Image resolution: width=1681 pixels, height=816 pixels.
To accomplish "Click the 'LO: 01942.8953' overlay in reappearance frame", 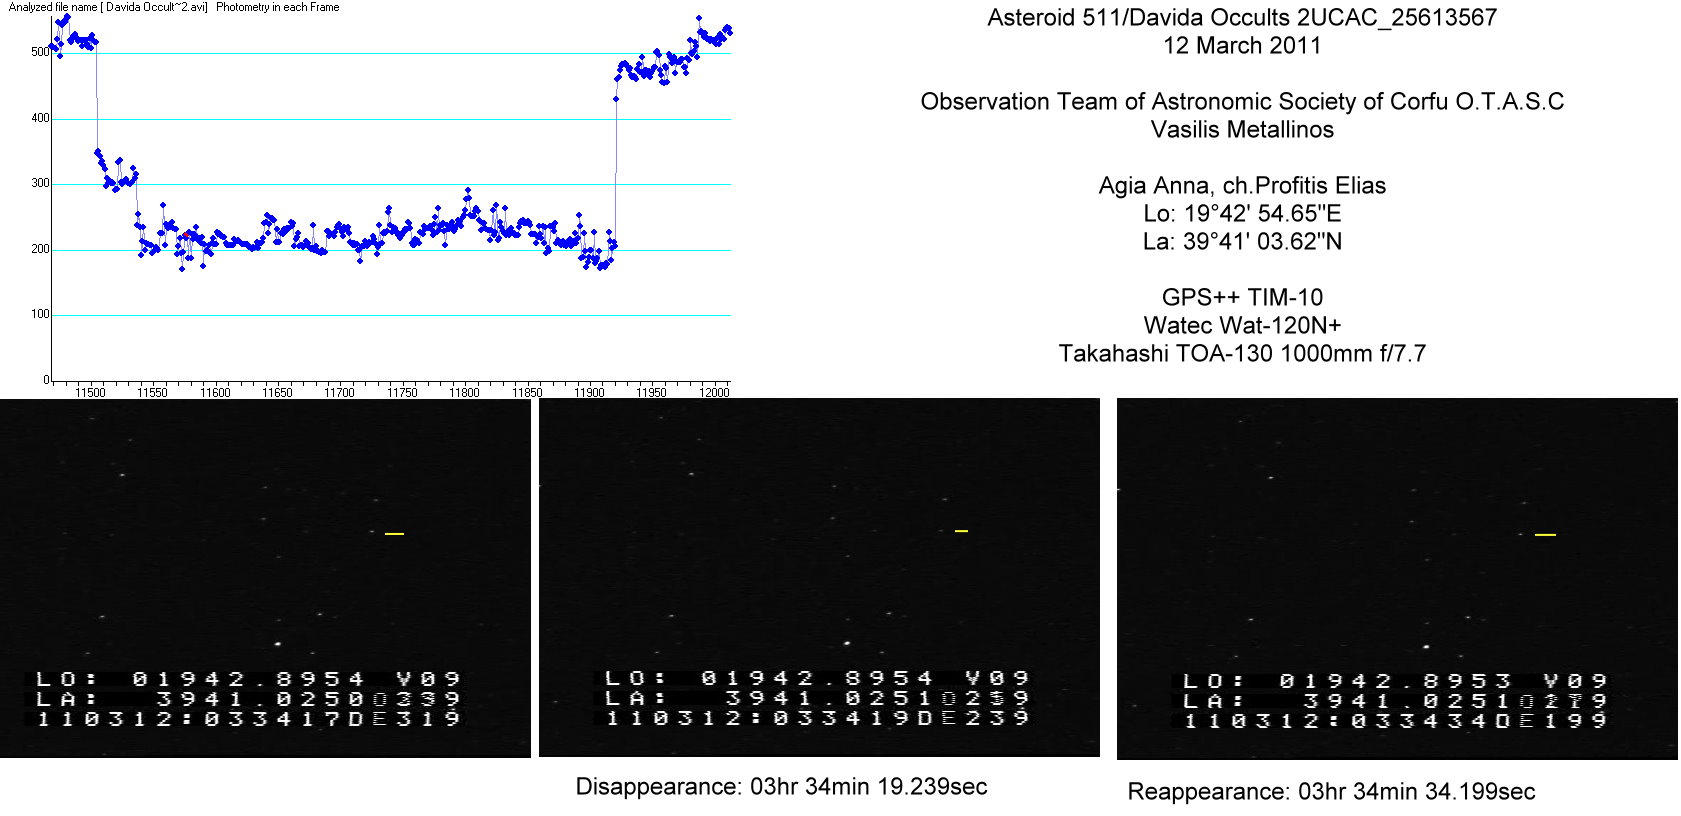I will [x=1346, y=681].
